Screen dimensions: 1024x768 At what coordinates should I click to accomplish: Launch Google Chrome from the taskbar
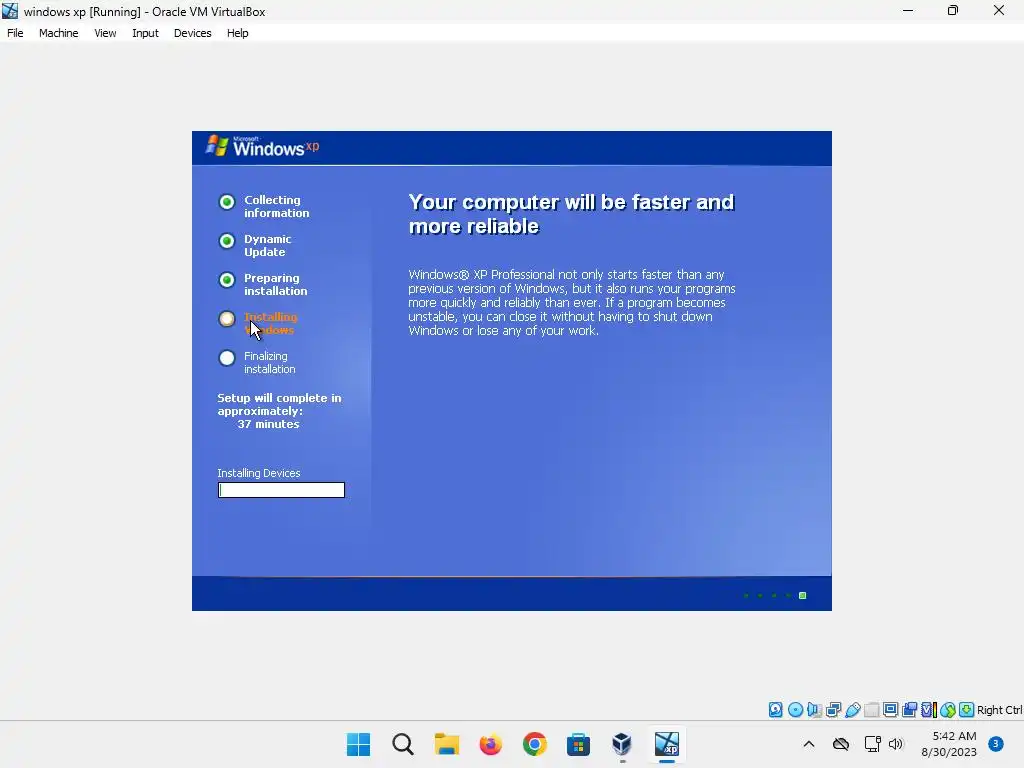pyautogui.click(x=534, y=744)
